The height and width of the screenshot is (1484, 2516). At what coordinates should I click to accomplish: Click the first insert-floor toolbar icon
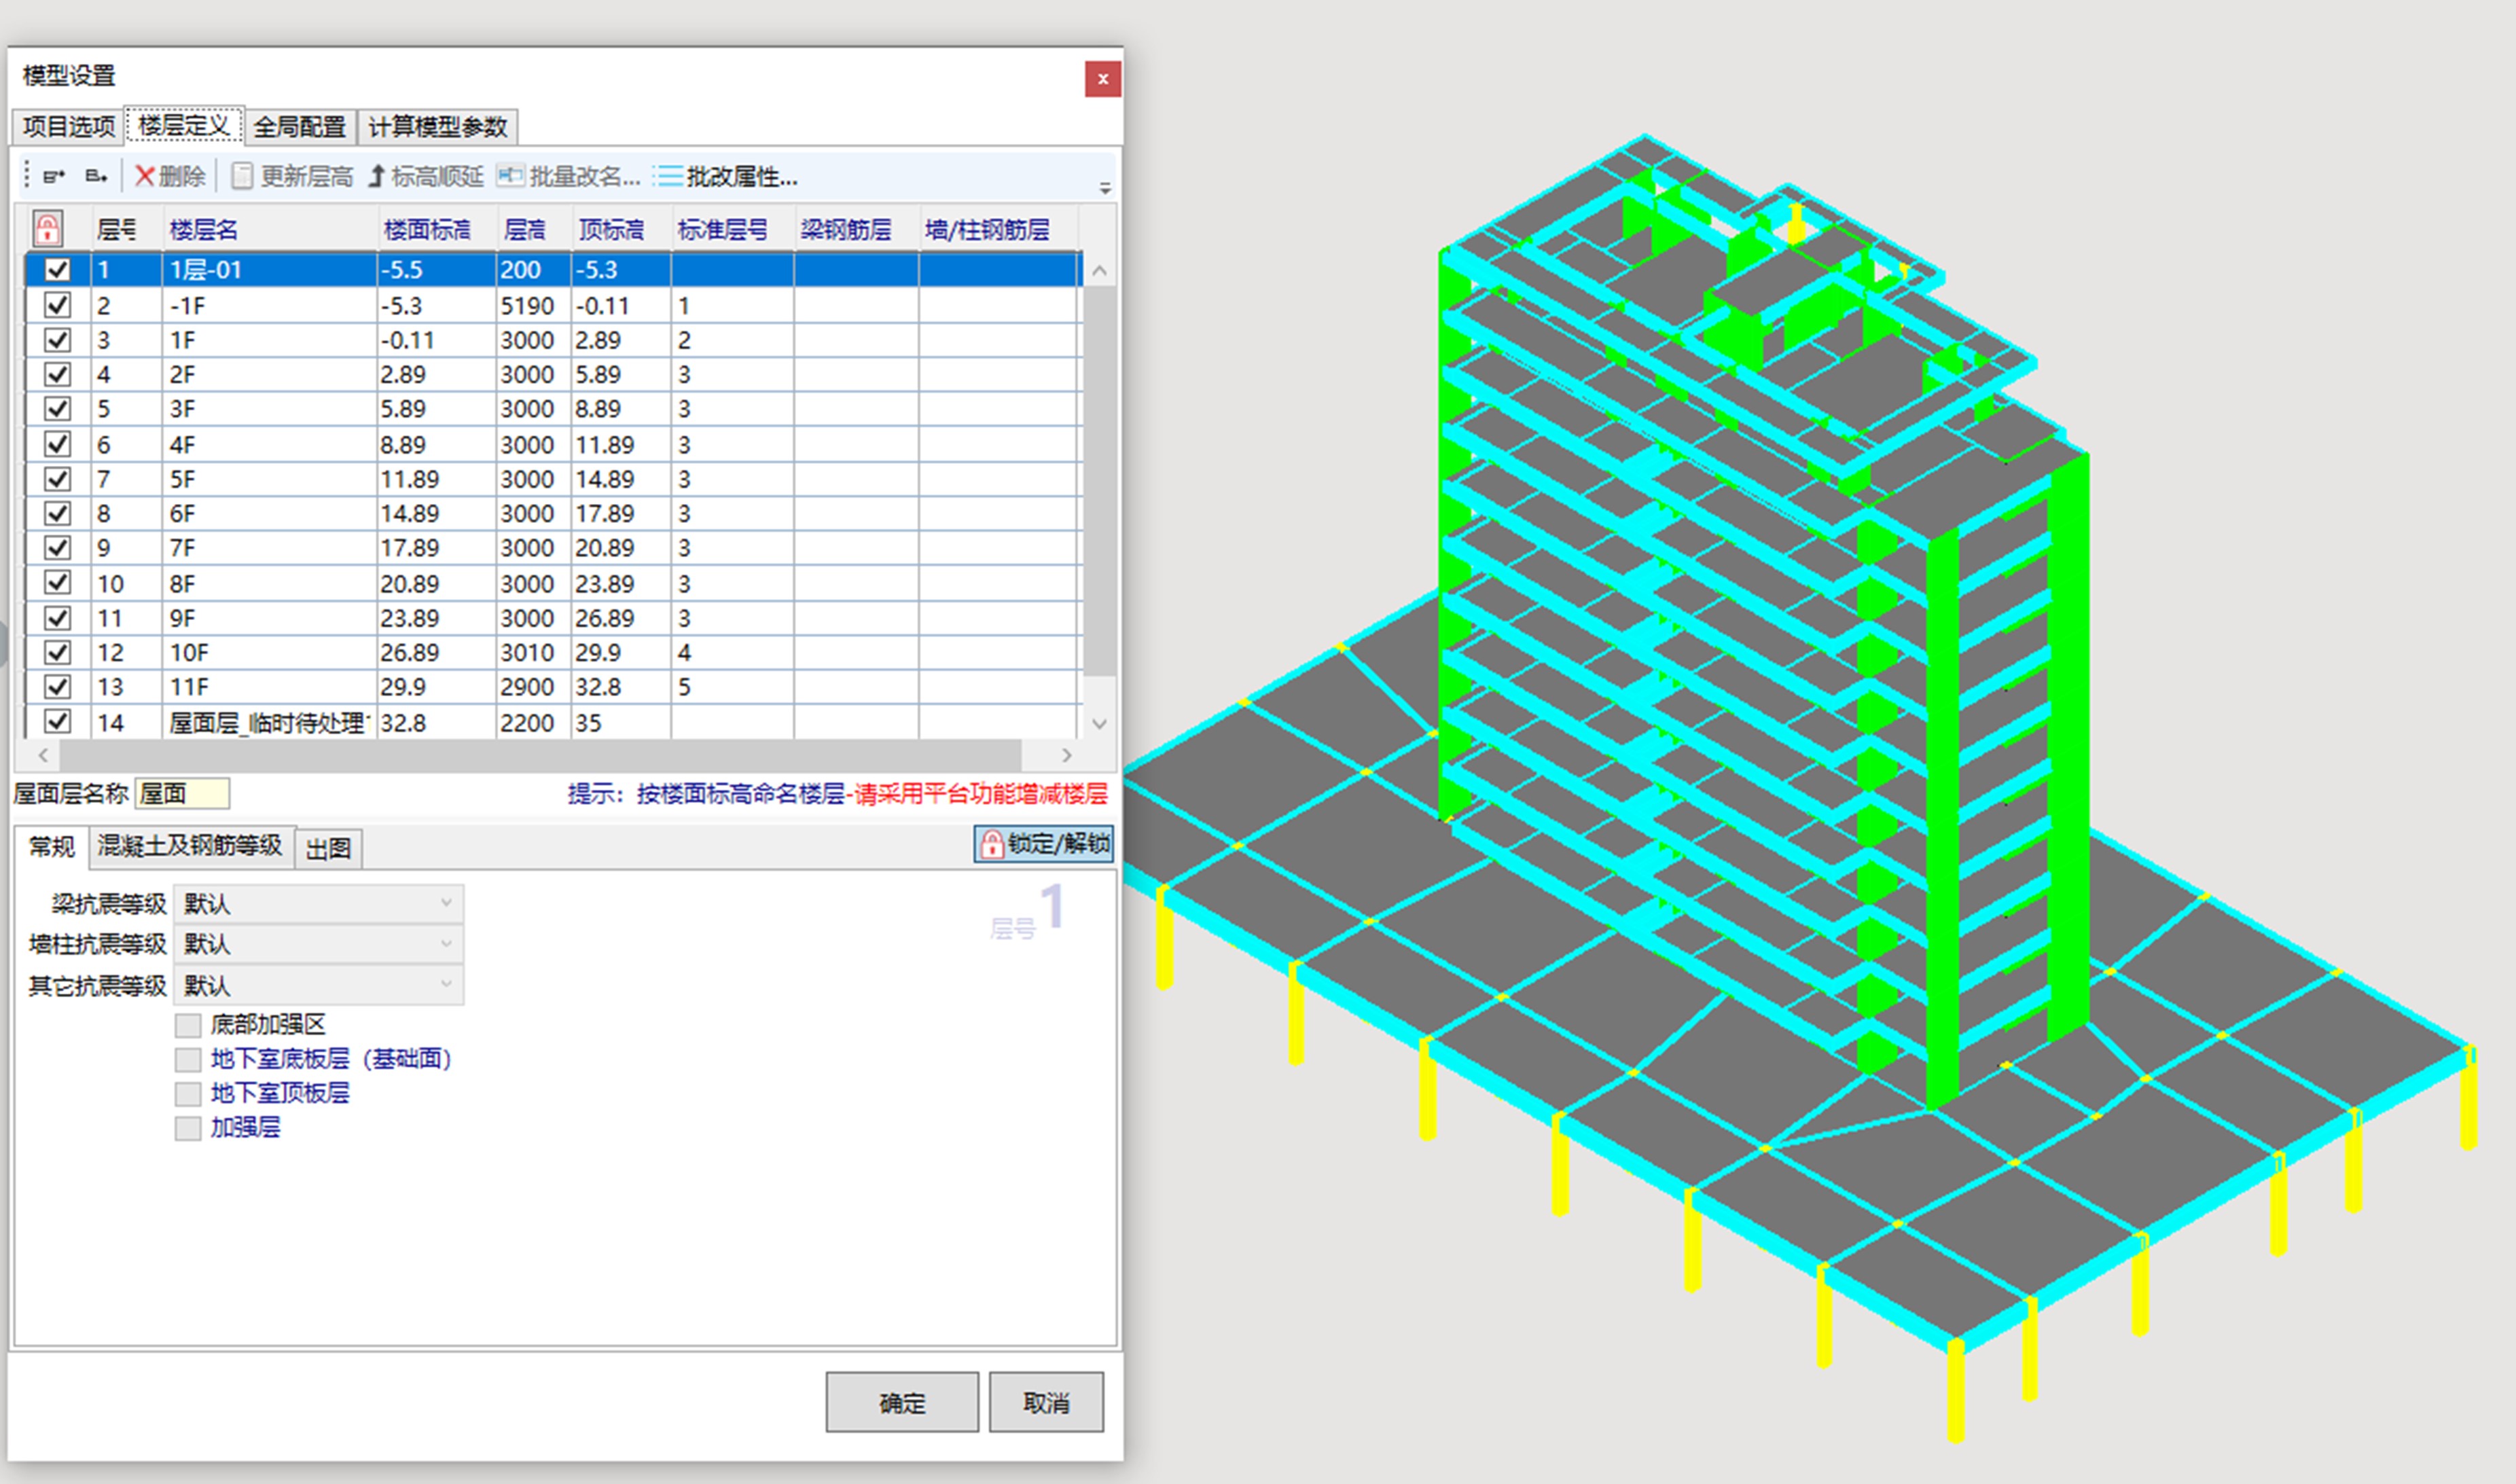point(54,177)
